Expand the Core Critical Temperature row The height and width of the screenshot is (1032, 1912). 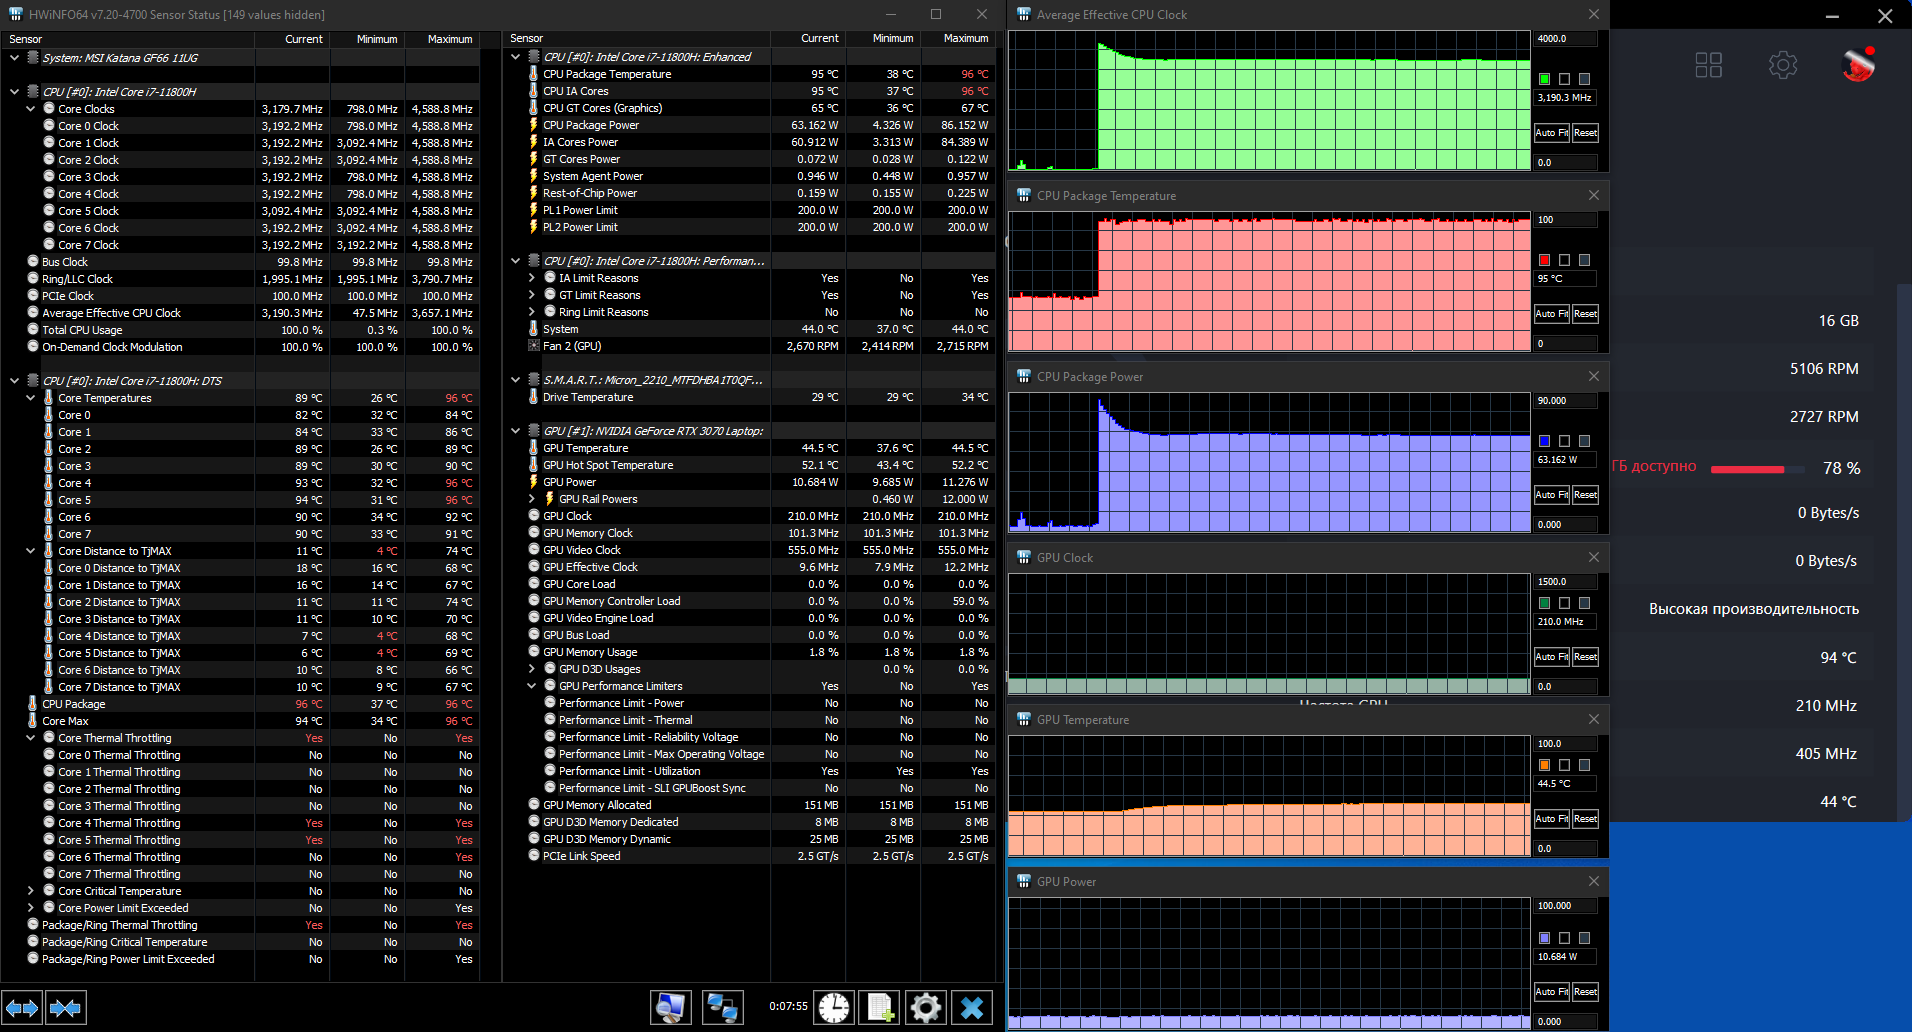coord(31,891)
